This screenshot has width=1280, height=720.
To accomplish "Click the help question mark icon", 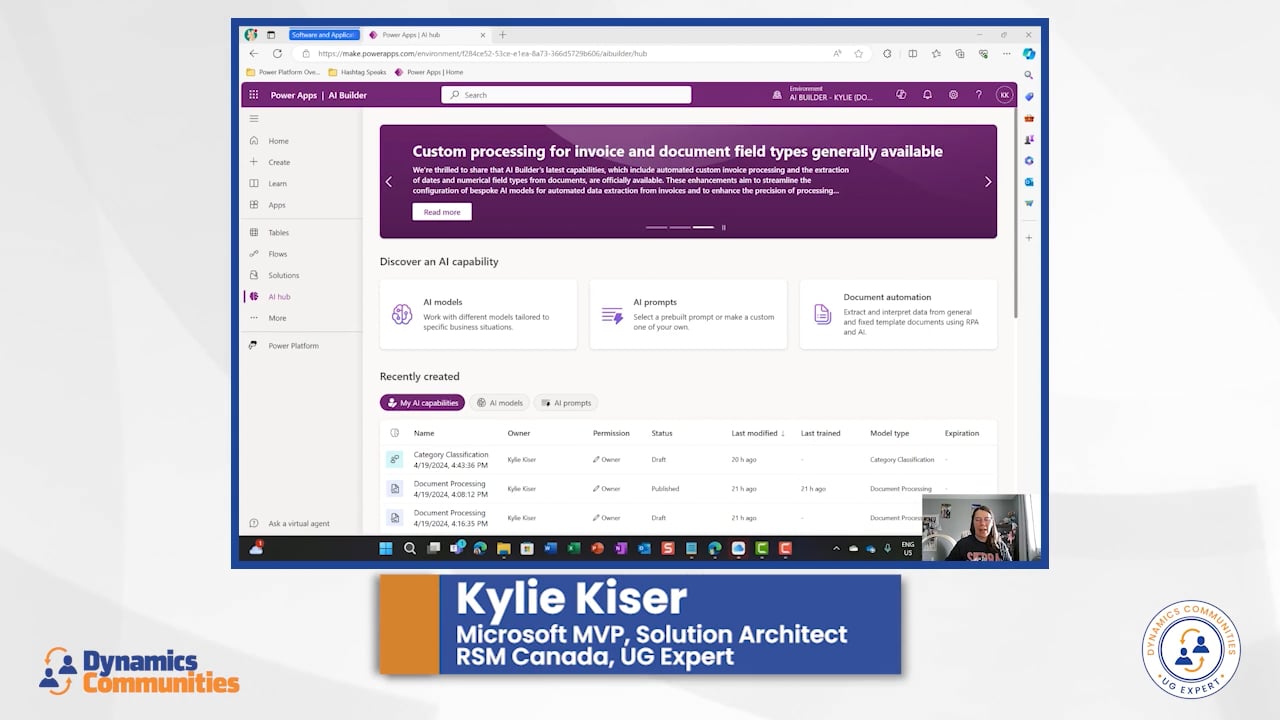I will (x=978, y=95).
